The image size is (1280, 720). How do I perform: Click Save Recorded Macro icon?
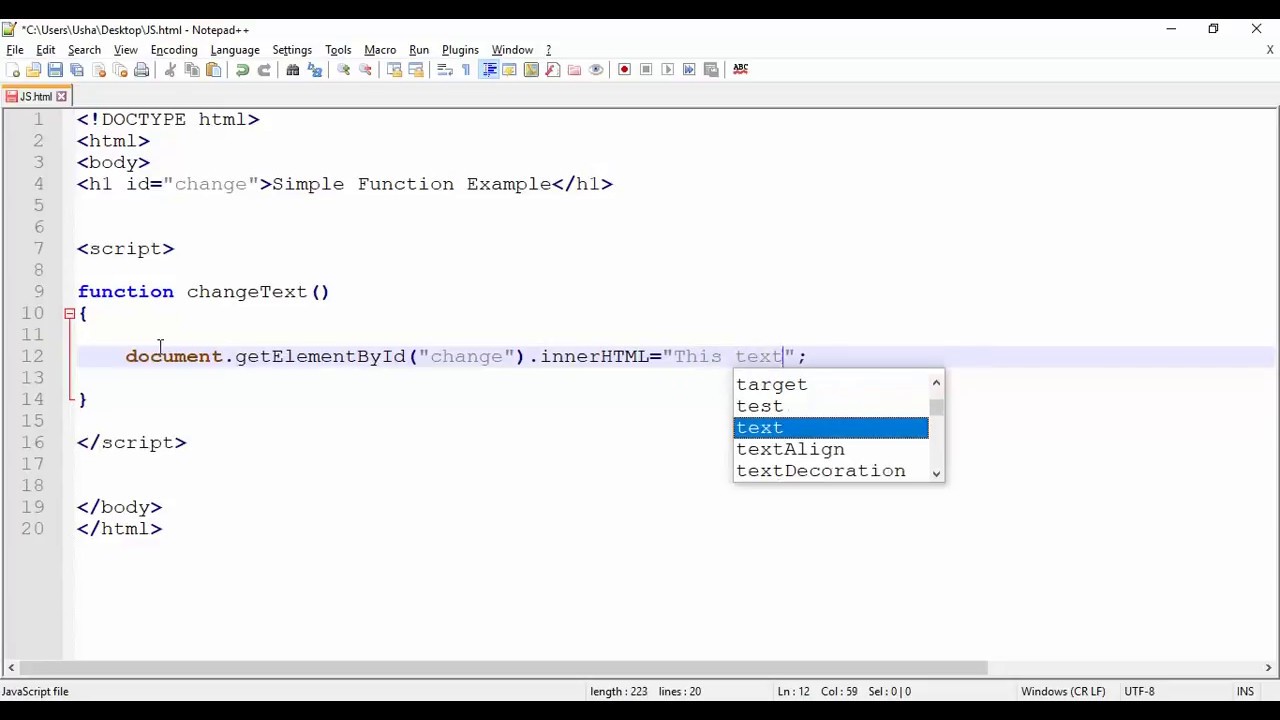pos(711,69)
